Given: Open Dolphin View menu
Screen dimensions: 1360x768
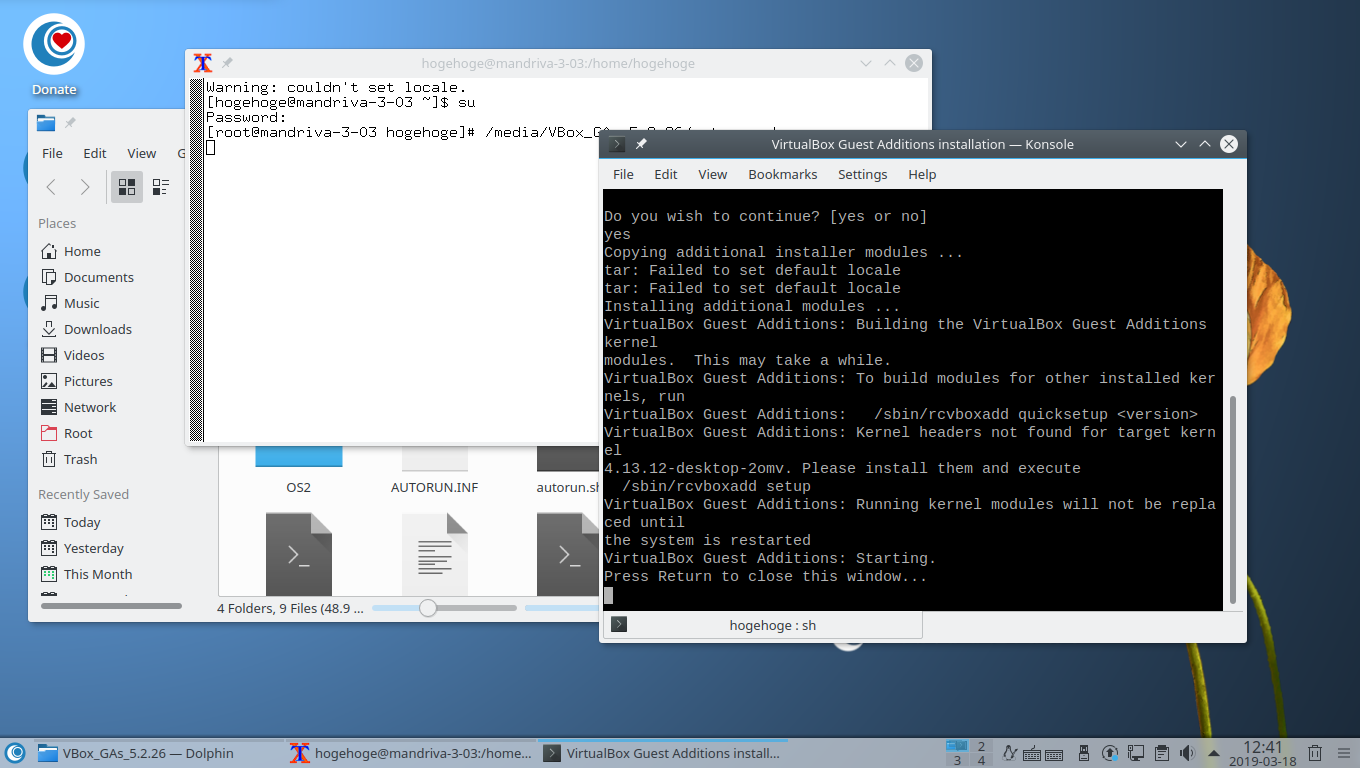Looking at the screenshot, I should point(142,153).
